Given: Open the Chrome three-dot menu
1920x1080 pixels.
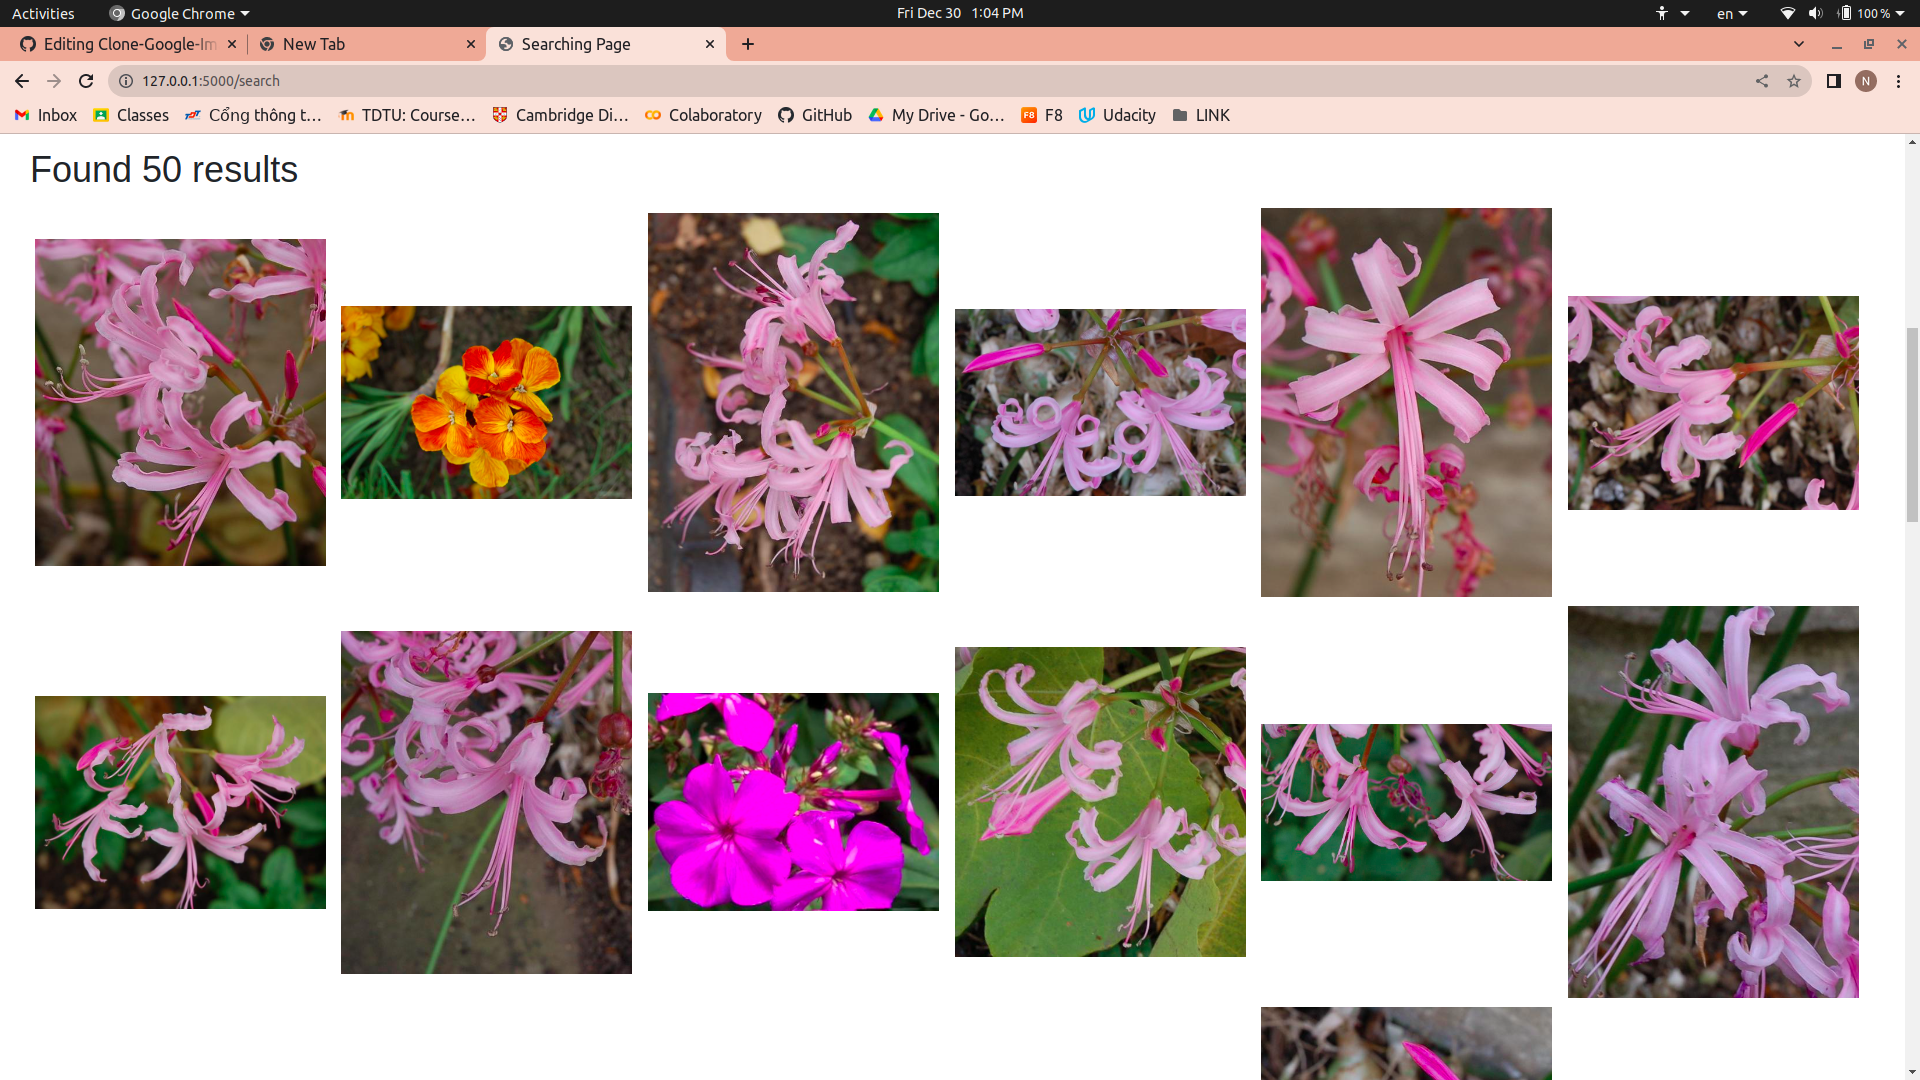Looking at the screenshot, I should (1899, 81).
